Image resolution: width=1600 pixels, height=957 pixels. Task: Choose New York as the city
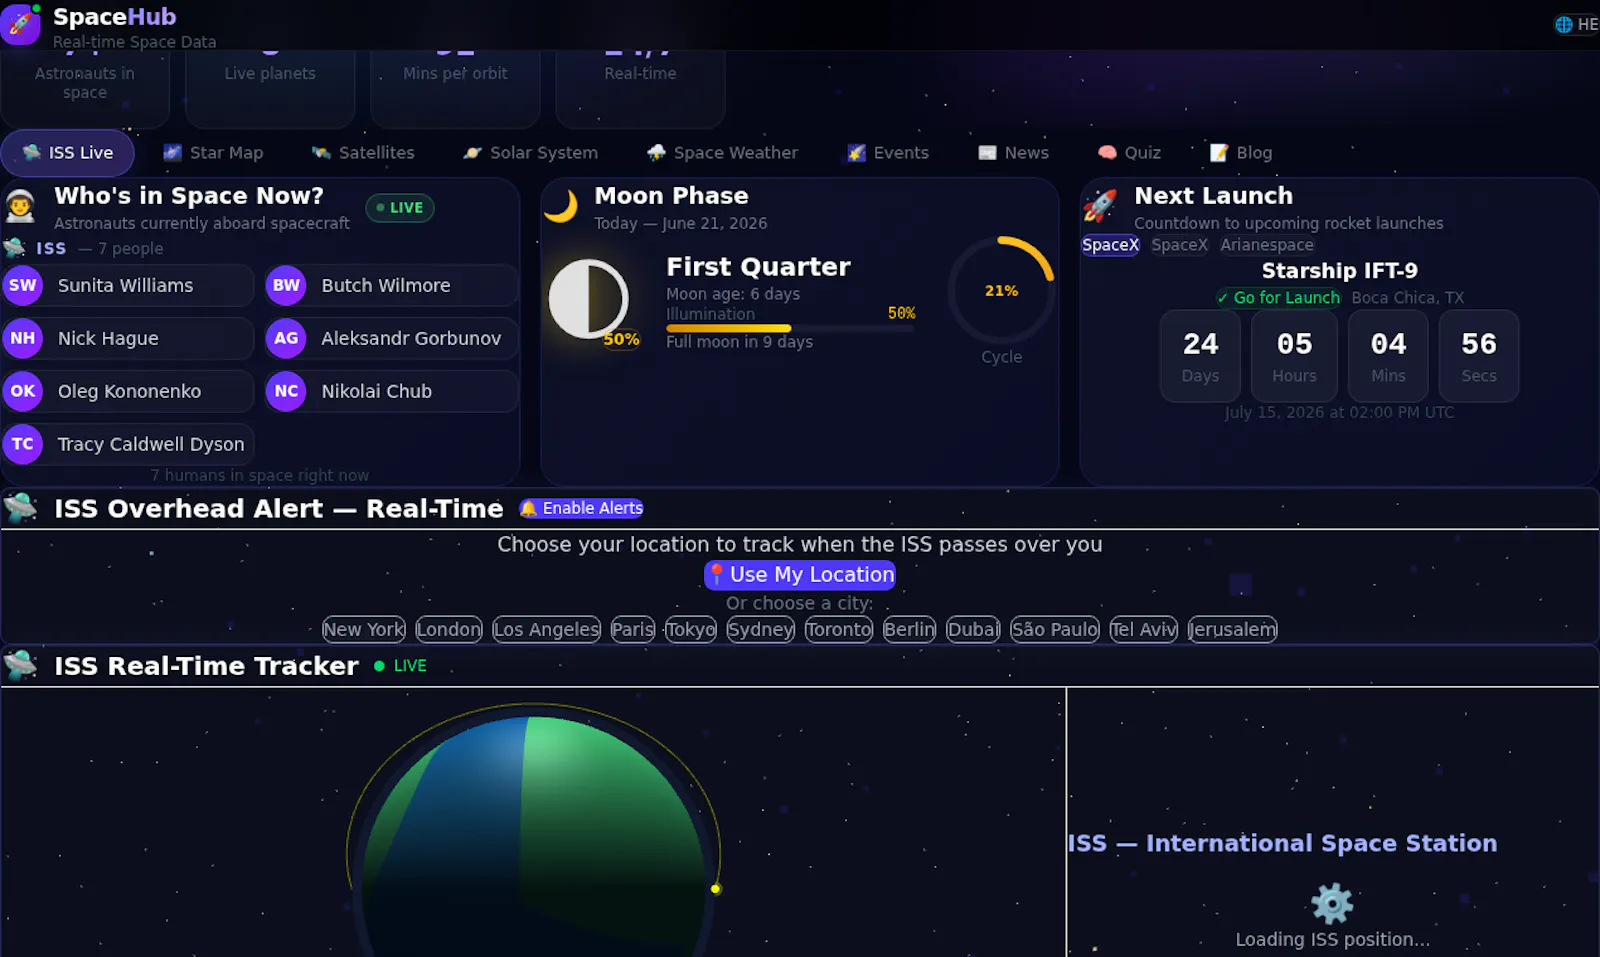pos(364,629)
